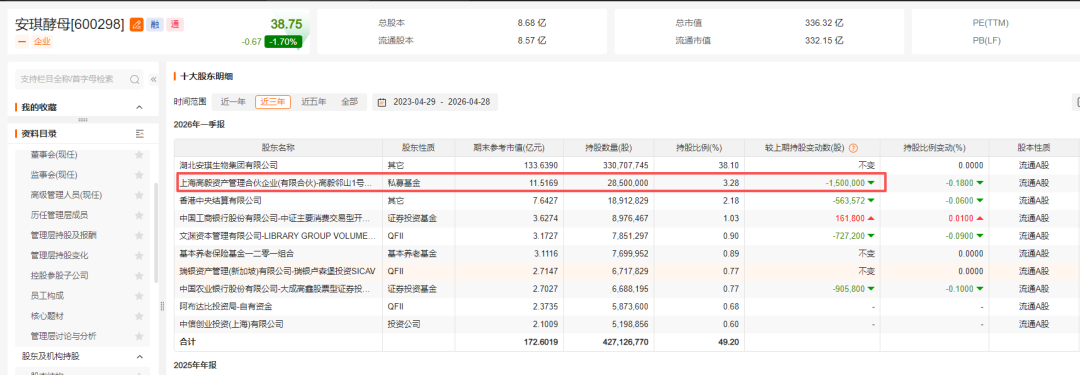Click the list layout icon next to 资料目录
This screenshot has width=1080, height=375.
click(140, 134)
